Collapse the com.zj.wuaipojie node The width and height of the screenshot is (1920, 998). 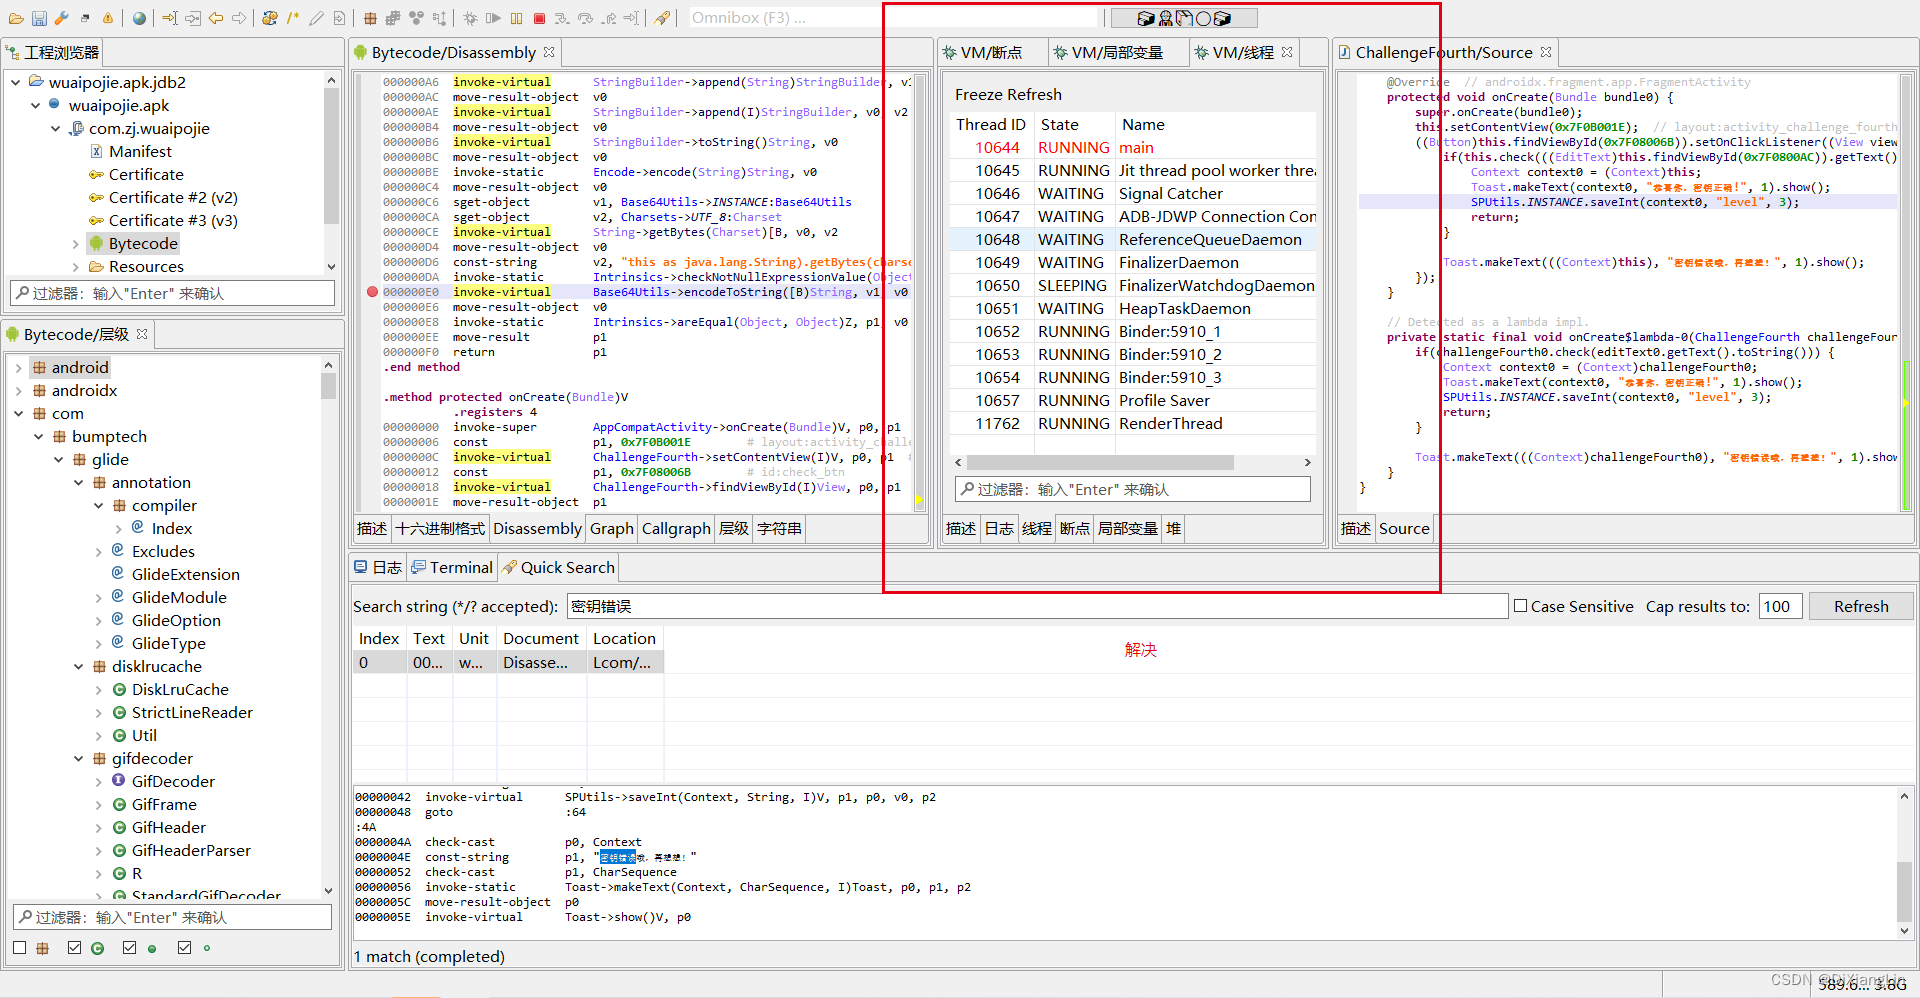tap(56, 128)
